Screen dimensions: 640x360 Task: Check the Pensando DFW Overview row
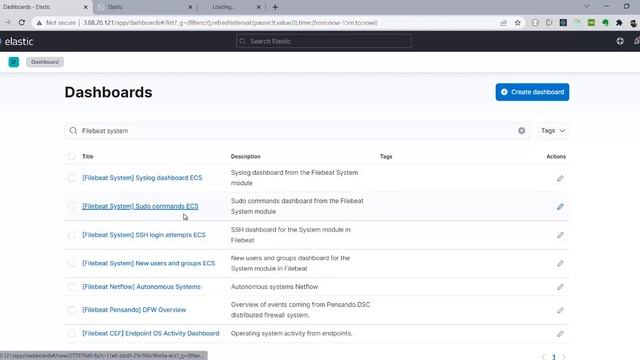point(72,310)
